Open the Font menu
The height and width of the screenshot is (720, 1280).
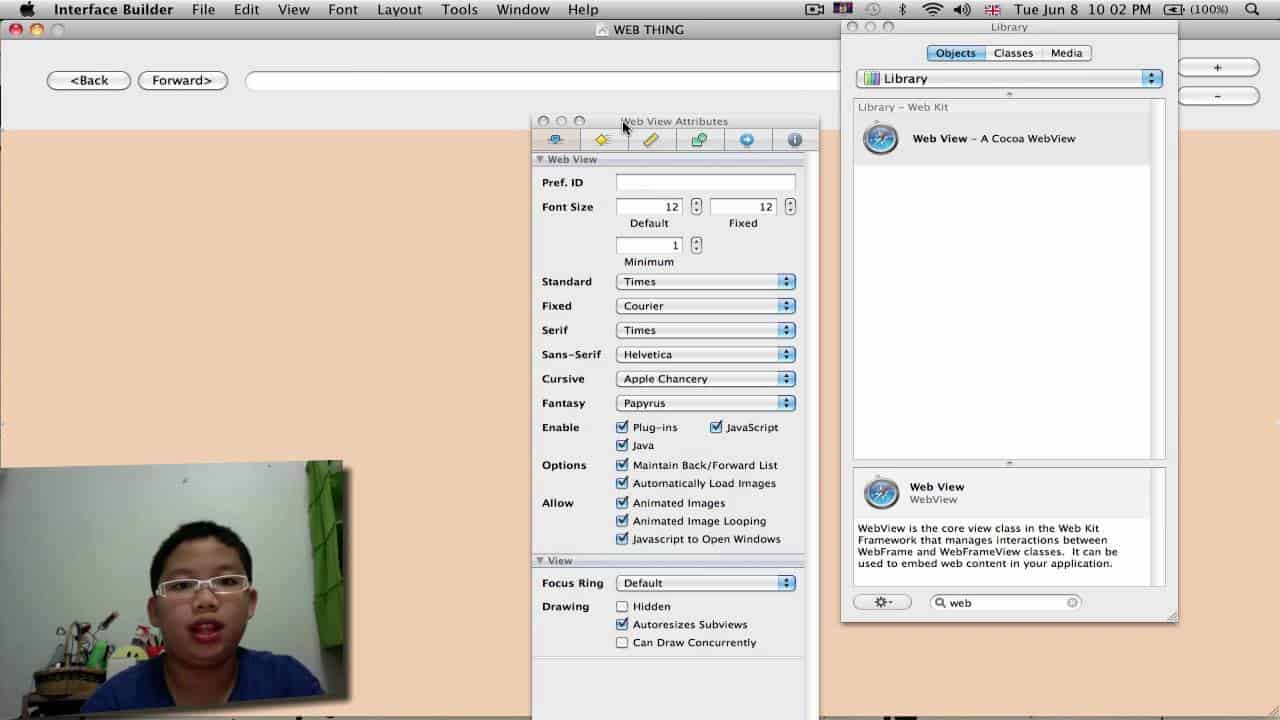coord(343,10)
